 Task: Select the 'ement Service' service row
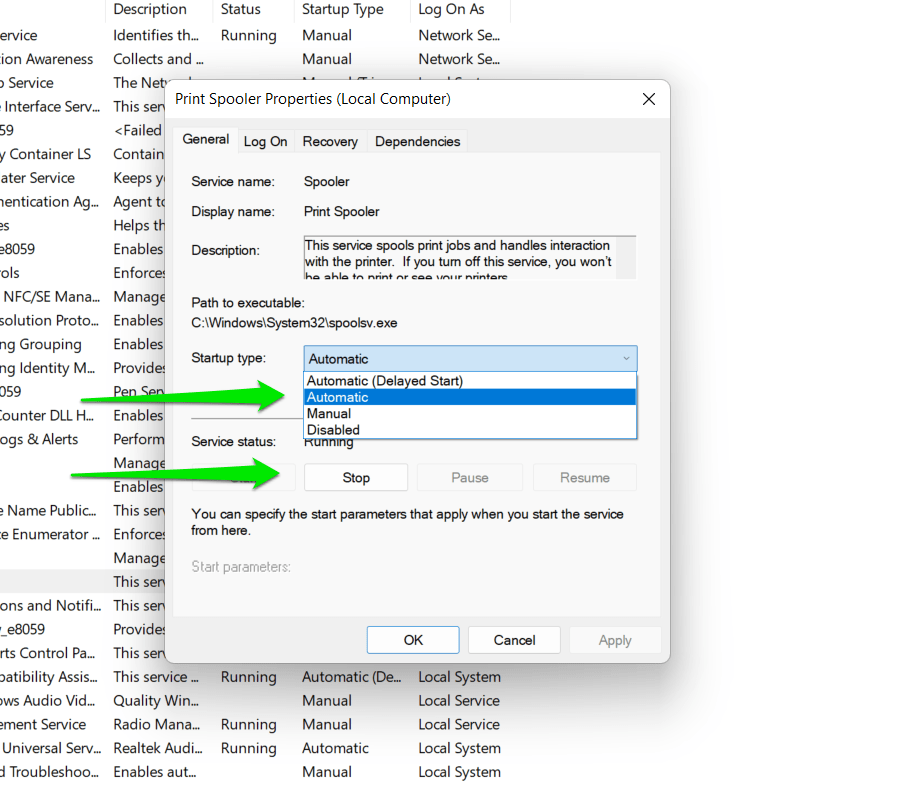pyautogui.click(x=43, y=724)
